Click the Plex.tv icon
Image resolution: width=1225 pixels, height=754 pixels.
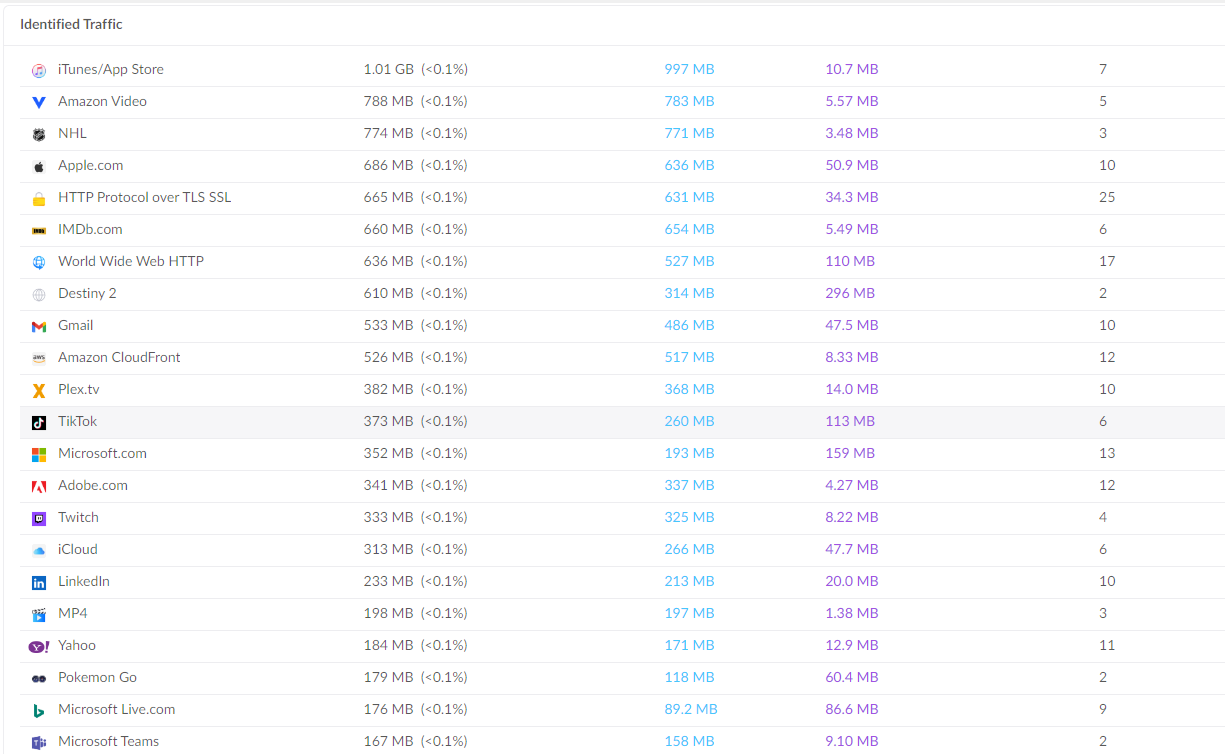coord(38,390)
